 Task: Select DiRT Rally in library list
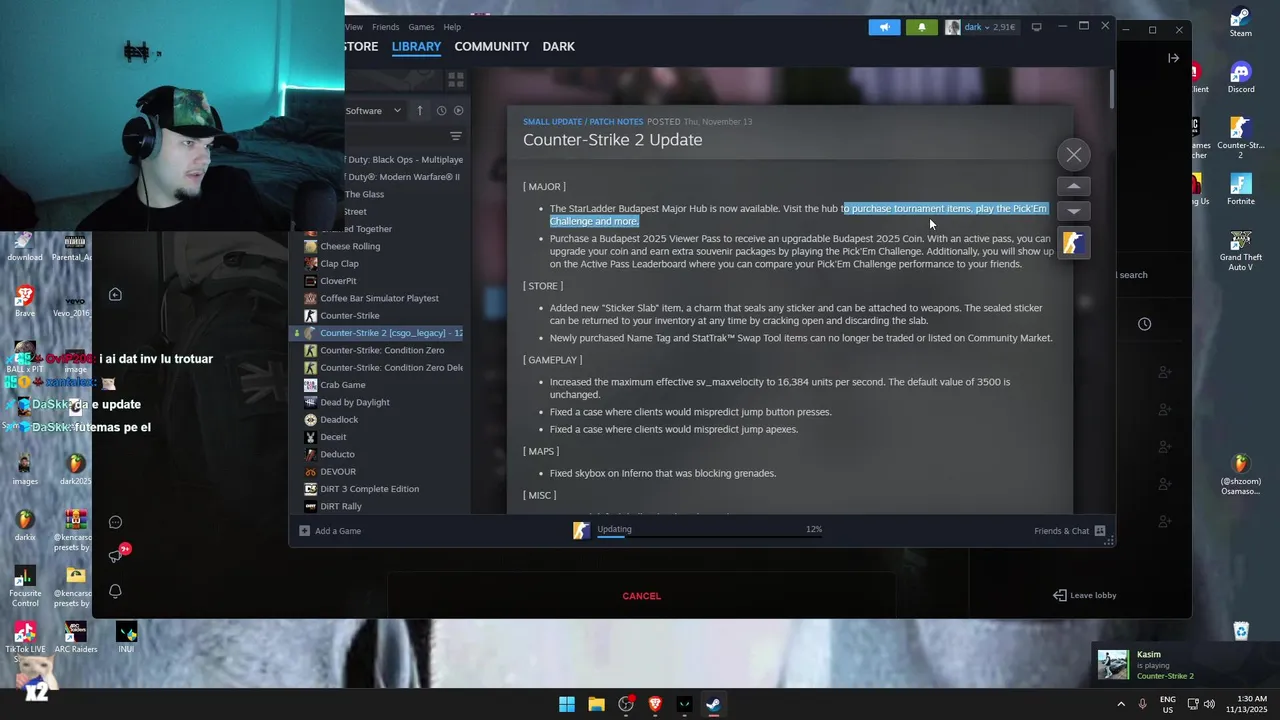tap(341, 506)
